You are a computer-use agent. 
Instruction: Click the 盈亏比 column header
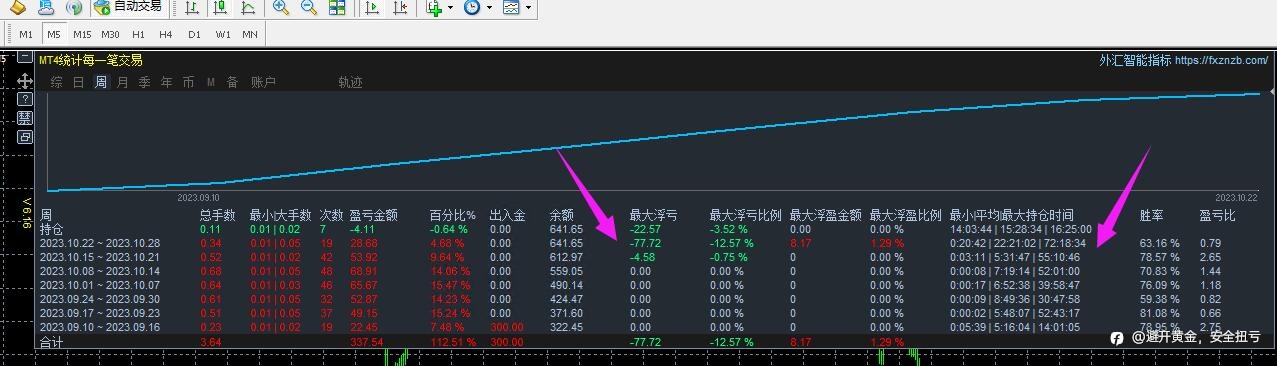[x=1218, y=215]
